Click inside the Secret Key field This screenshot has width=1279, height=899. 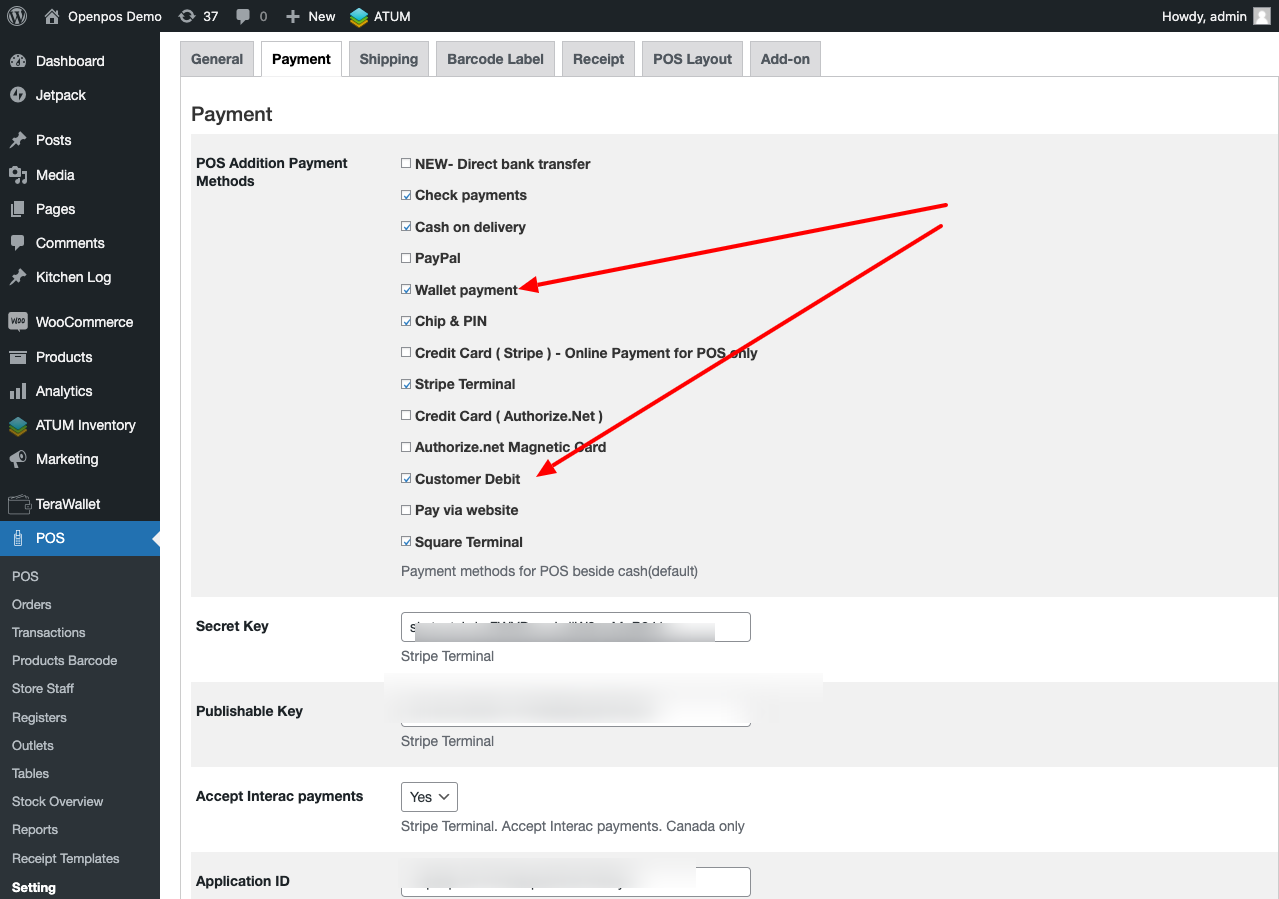(x=575, y=627)
